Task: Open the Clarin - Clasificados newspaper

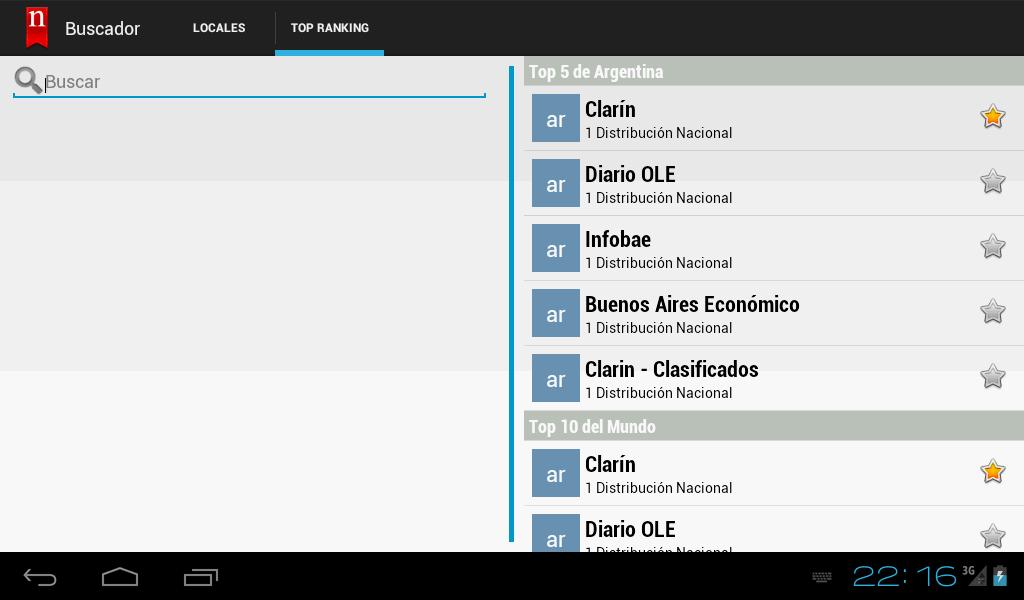Action: [774, 378]
